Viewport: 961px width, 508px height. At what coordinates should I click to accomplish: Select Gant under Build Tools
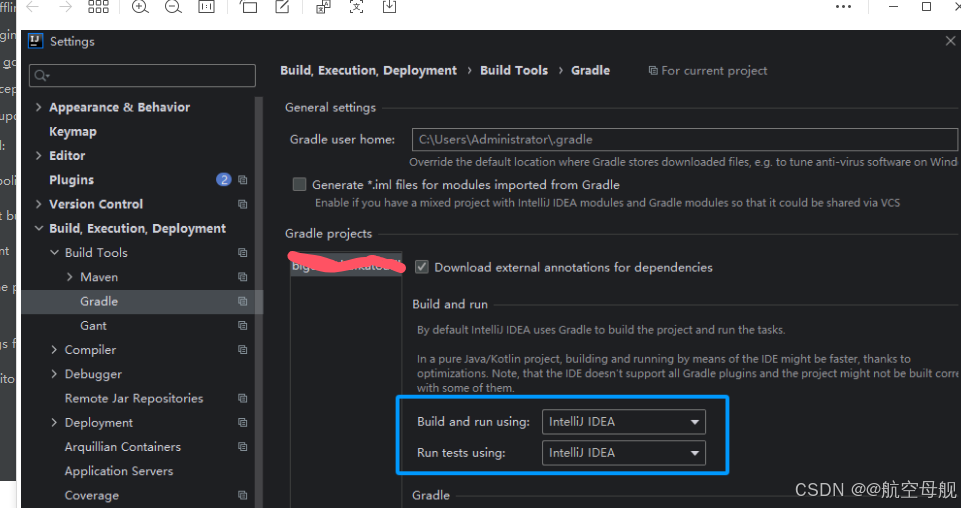(x=93, y=325)
